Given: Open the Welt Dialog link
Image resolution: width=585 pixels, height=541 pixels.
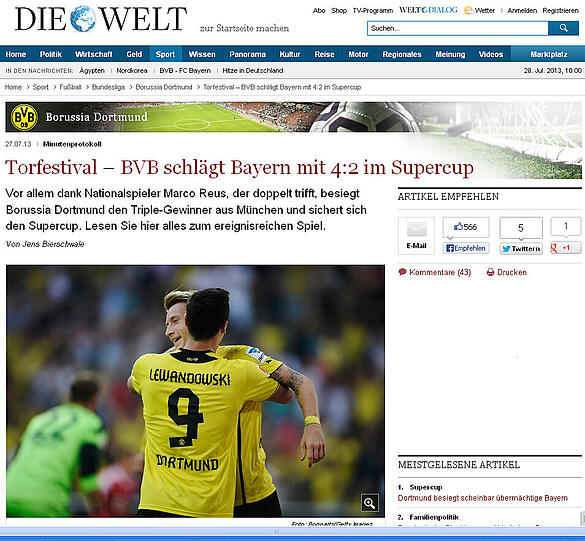Looking at the screenshot, I should coord(428,10).
